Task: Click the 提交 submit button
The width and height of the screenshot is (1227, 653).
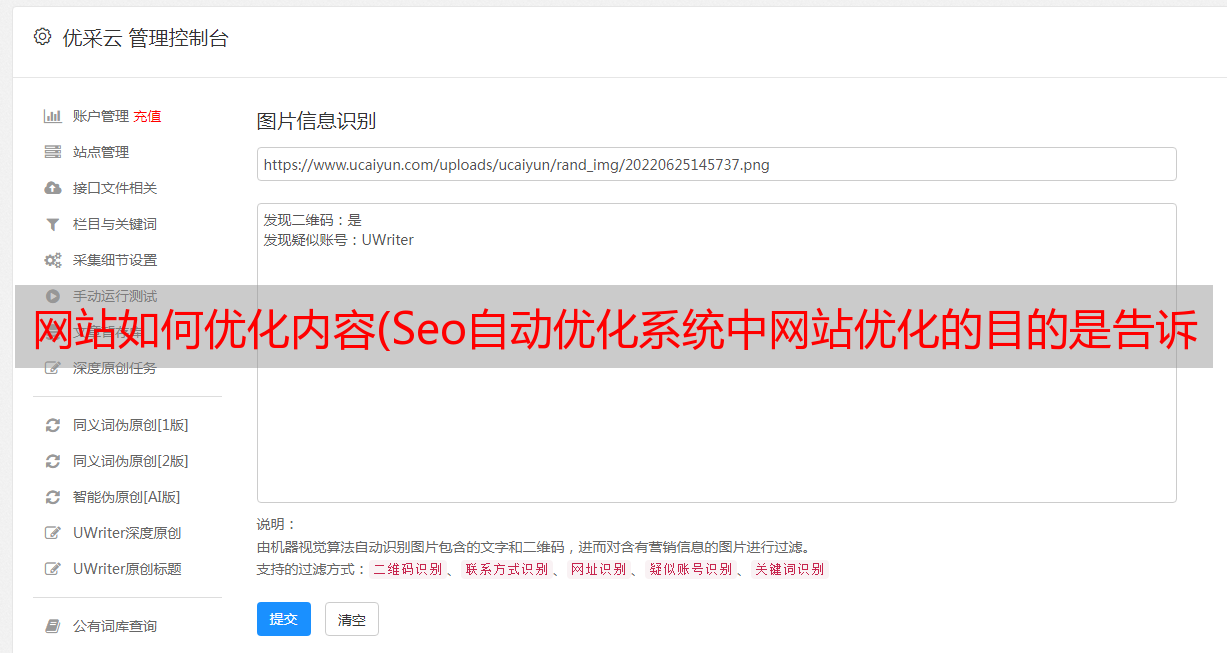Action: pyautogui.click(x=284, y=619)
